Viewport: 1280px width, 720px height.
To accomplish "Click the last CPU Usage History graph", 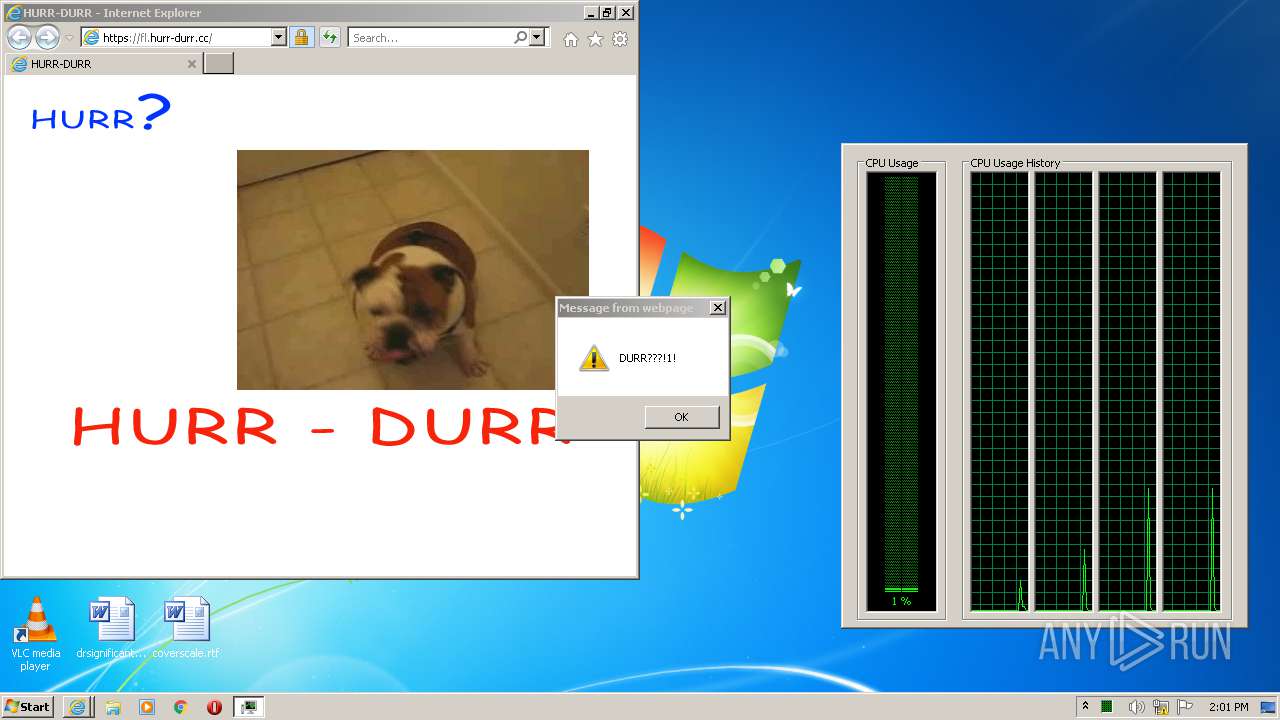I will pos(1191,391).
